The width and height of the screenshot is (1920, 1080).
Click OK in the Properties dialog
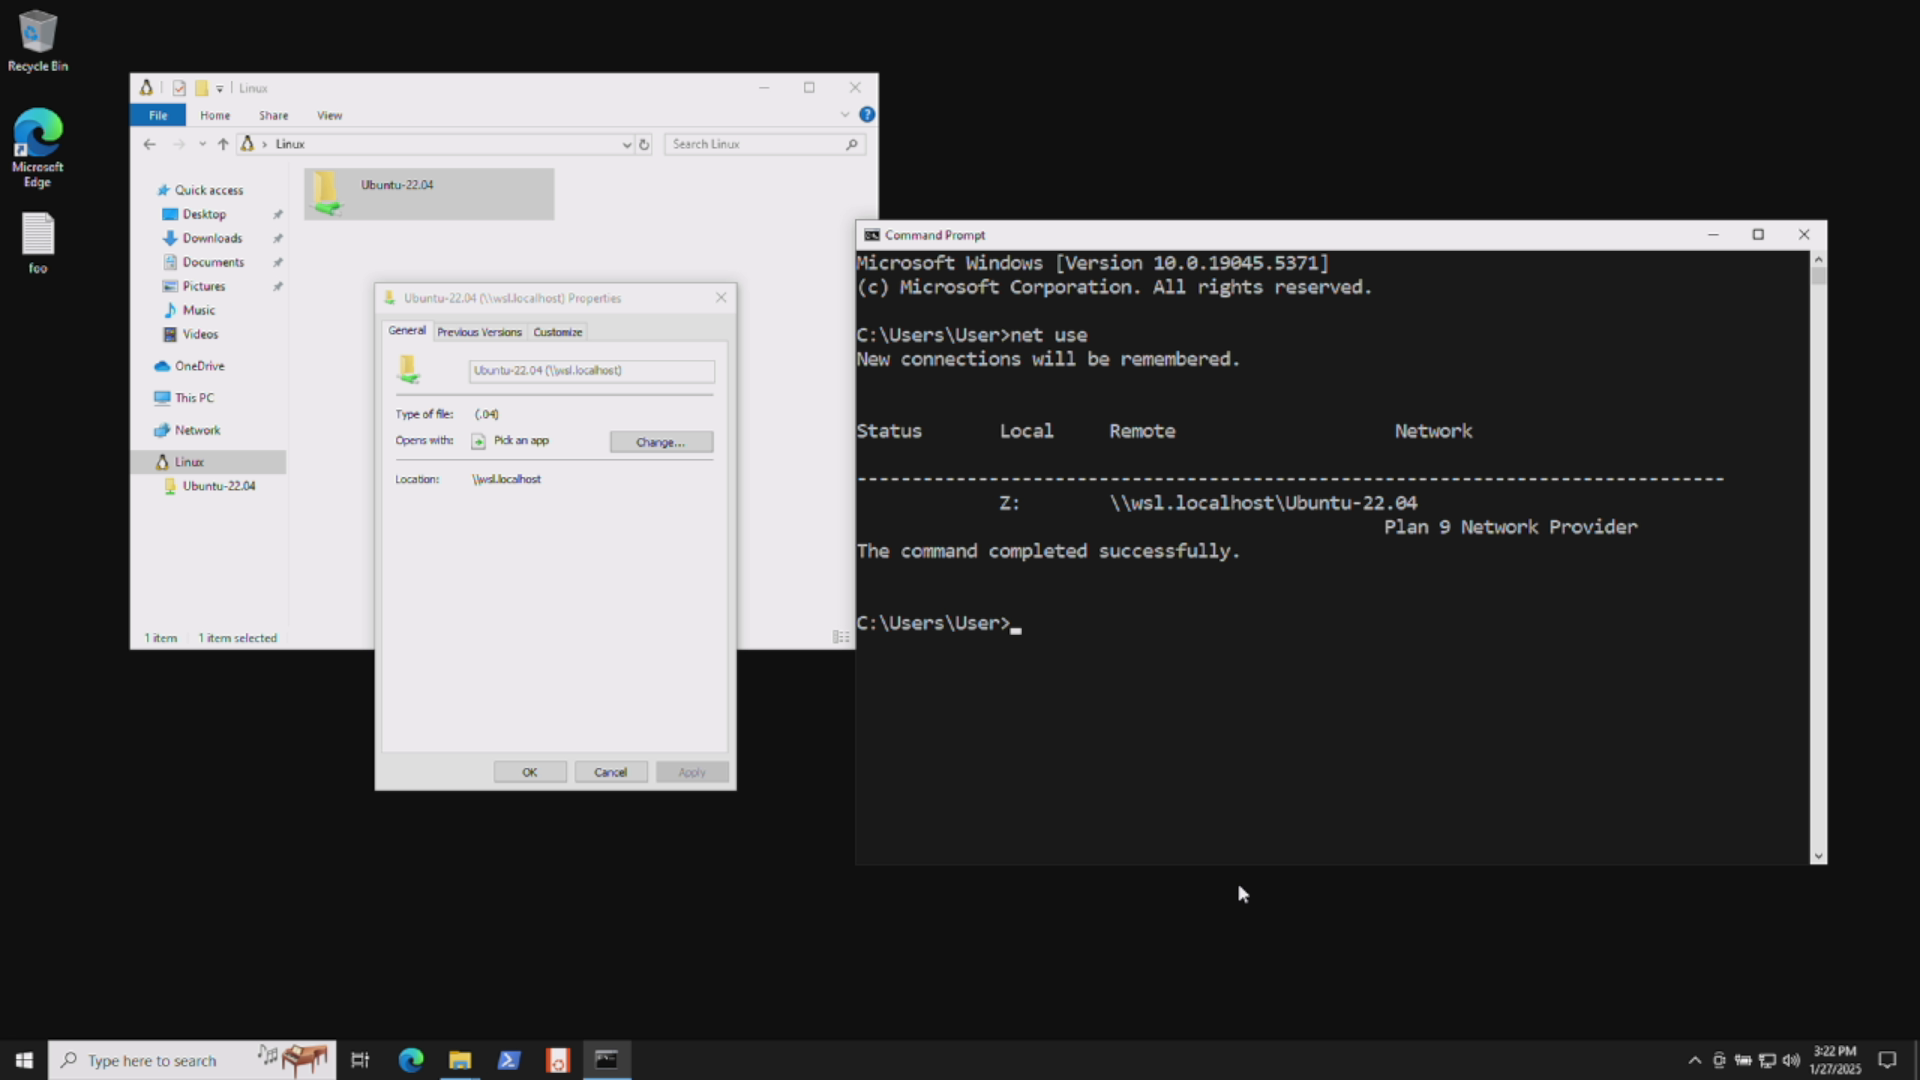pyautogui.click(x=530, y=772)
